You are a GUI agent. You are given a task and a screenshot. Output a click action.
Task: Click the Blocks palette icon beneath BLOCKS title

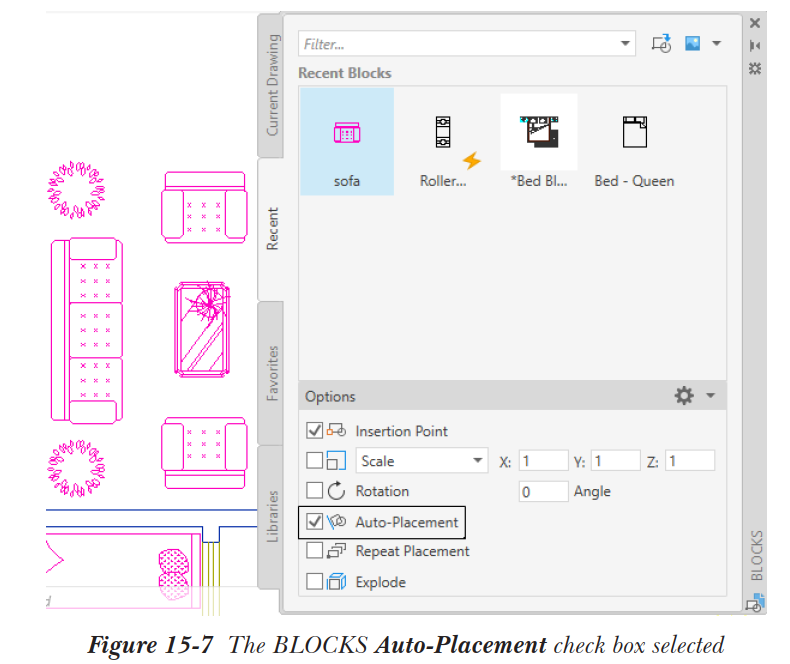[x=756, y=603]
